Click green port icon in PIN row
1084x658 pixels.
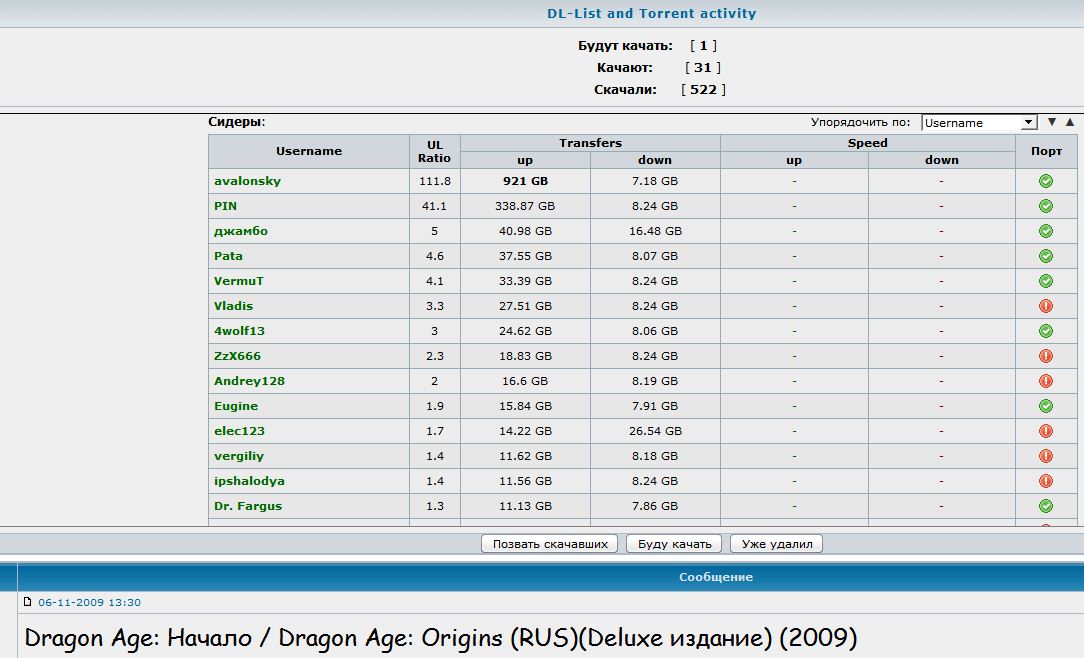tap(1045, 206)
